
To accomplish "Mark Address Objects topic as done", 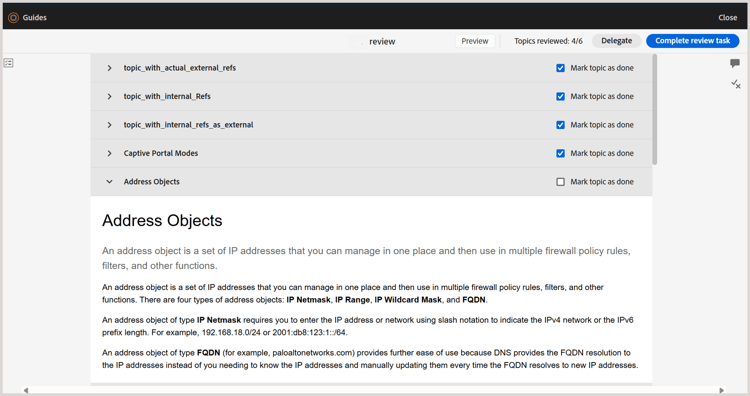I will coord(561,182).
